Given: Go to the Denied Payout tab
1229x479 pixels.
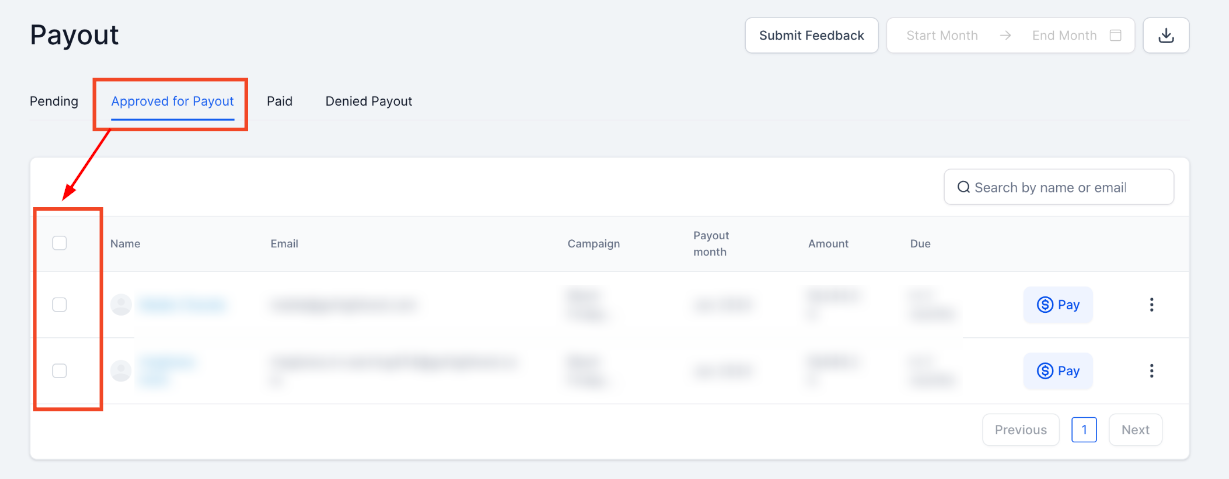Looking at the screenshot, I should click(x=368, y=101).
